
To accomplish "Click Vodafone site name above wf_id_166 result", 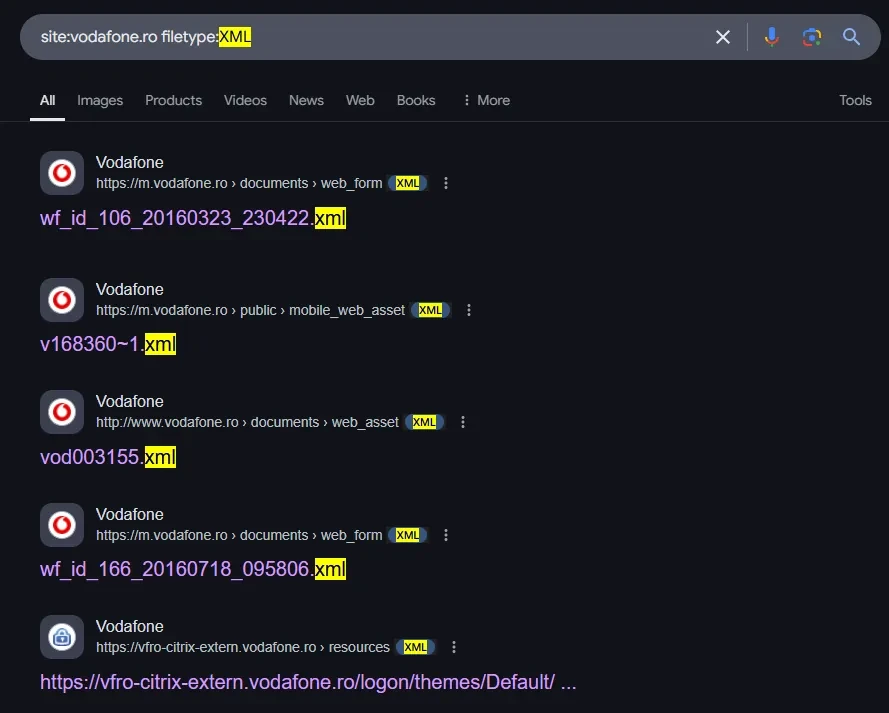I will (x=130, y=515).
